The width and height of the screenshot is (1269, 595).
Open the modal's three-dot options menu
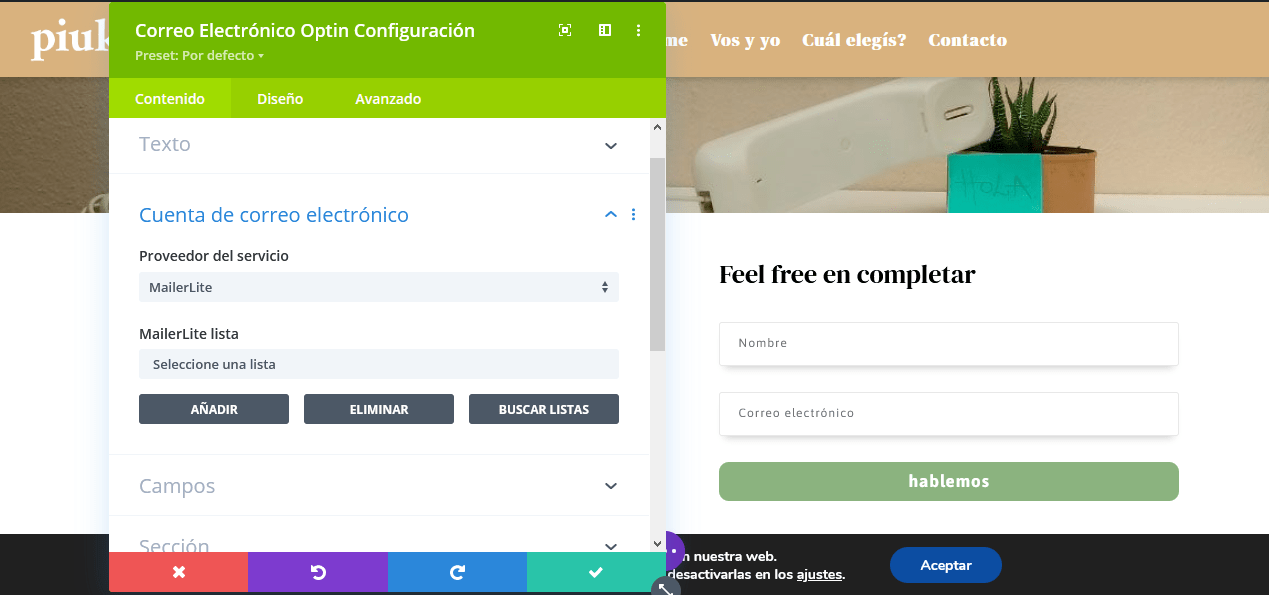639,31
